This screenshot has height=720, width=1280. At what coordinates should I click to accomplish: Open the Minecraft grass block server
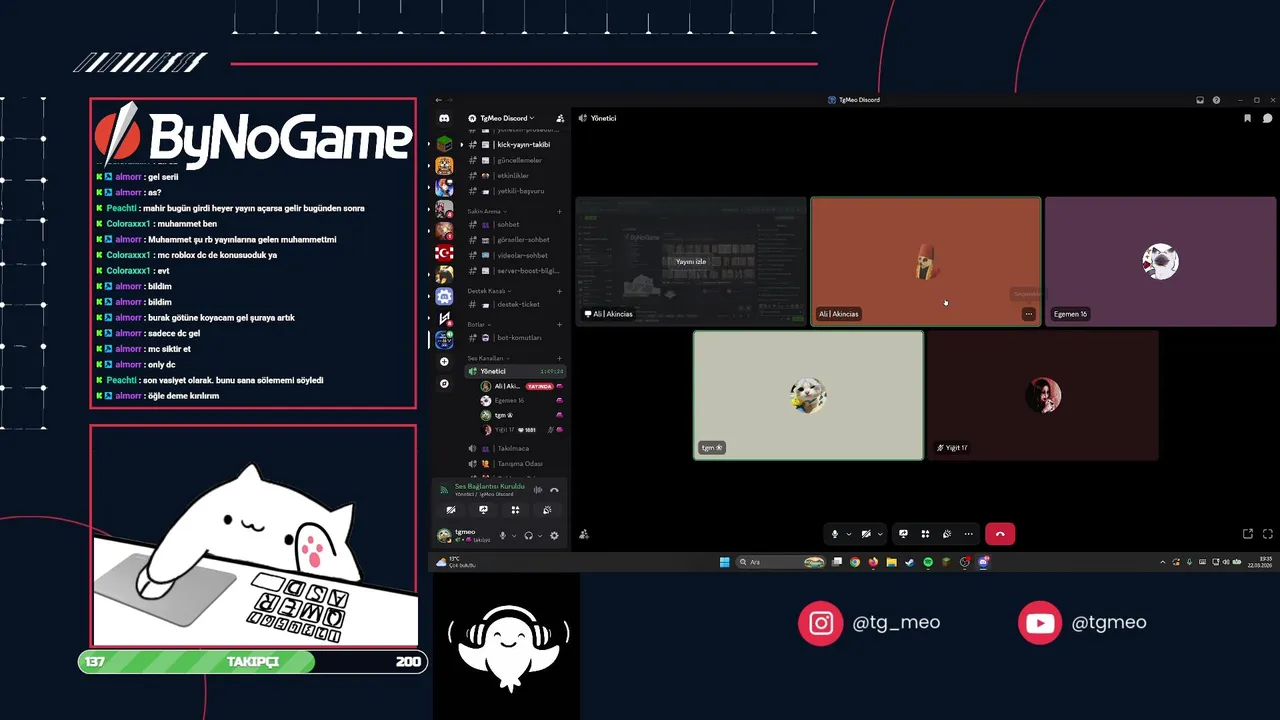[x=444, y=143]
